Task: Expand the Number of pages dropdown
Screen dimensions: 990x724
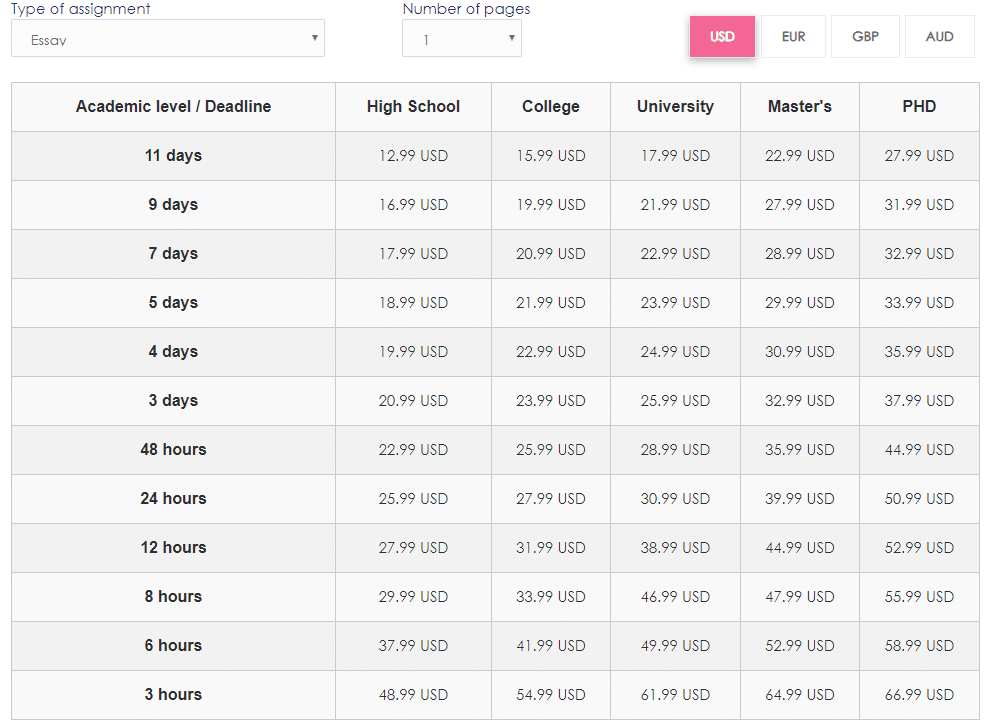Action: point(462,39)
